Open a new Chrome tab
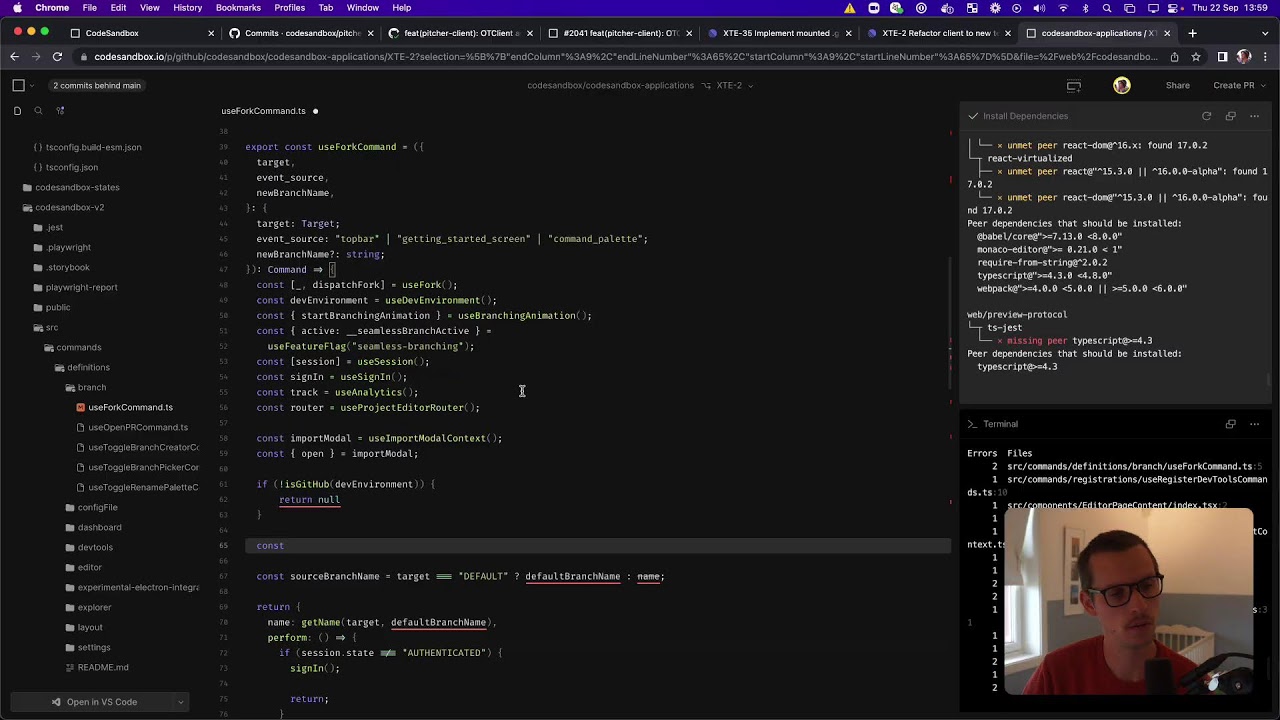Screen dimensions: 1280x720 tap(1192, 33)
